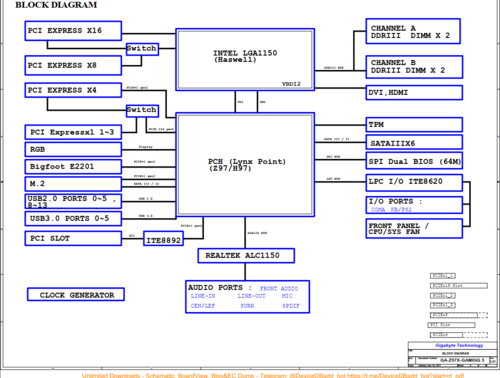Viewport: 500px width, 378px height.
Task: Click the BLOCK DIAGRAM page title
Action: [x=56, y=5]
